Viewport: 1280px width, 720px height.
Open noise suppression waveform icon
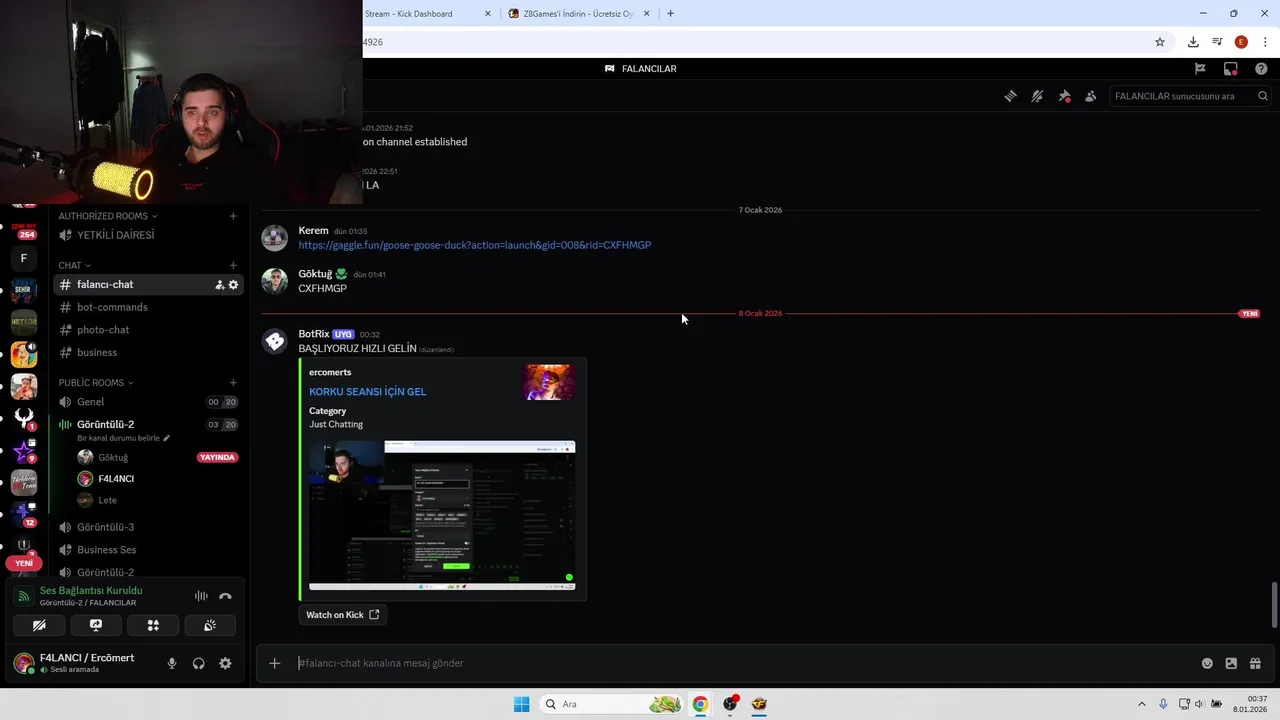pyautogui.click(x=201, y=596)
